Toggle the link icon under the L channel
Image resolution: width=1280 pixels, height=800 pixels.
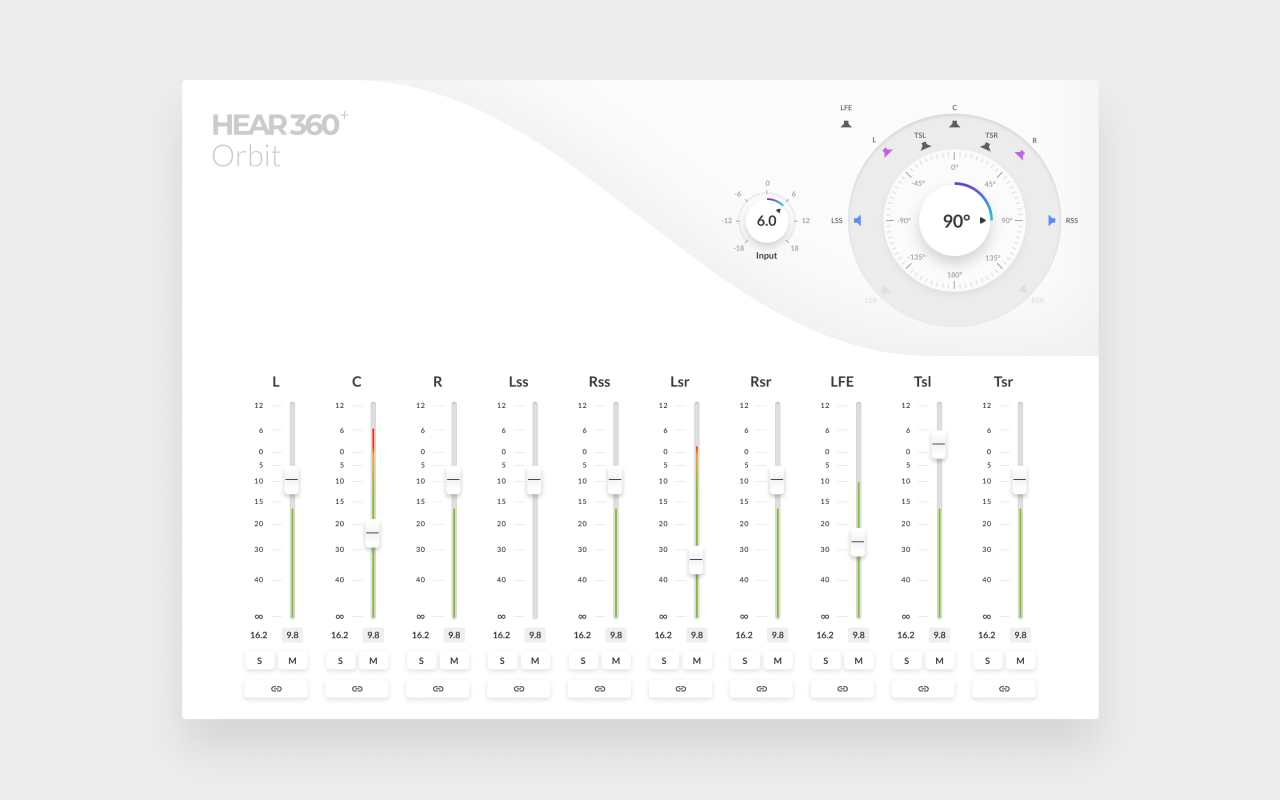(276, 688)
